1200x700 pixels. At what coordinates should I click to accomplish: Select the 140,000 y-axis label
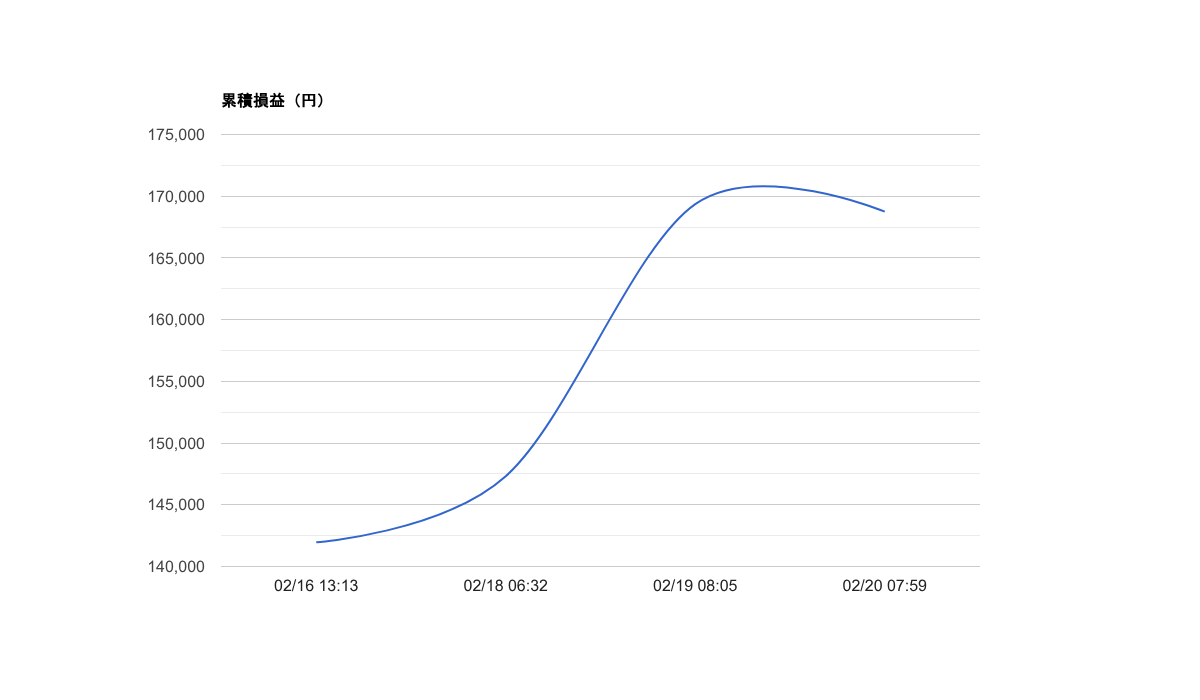(177, 567)
